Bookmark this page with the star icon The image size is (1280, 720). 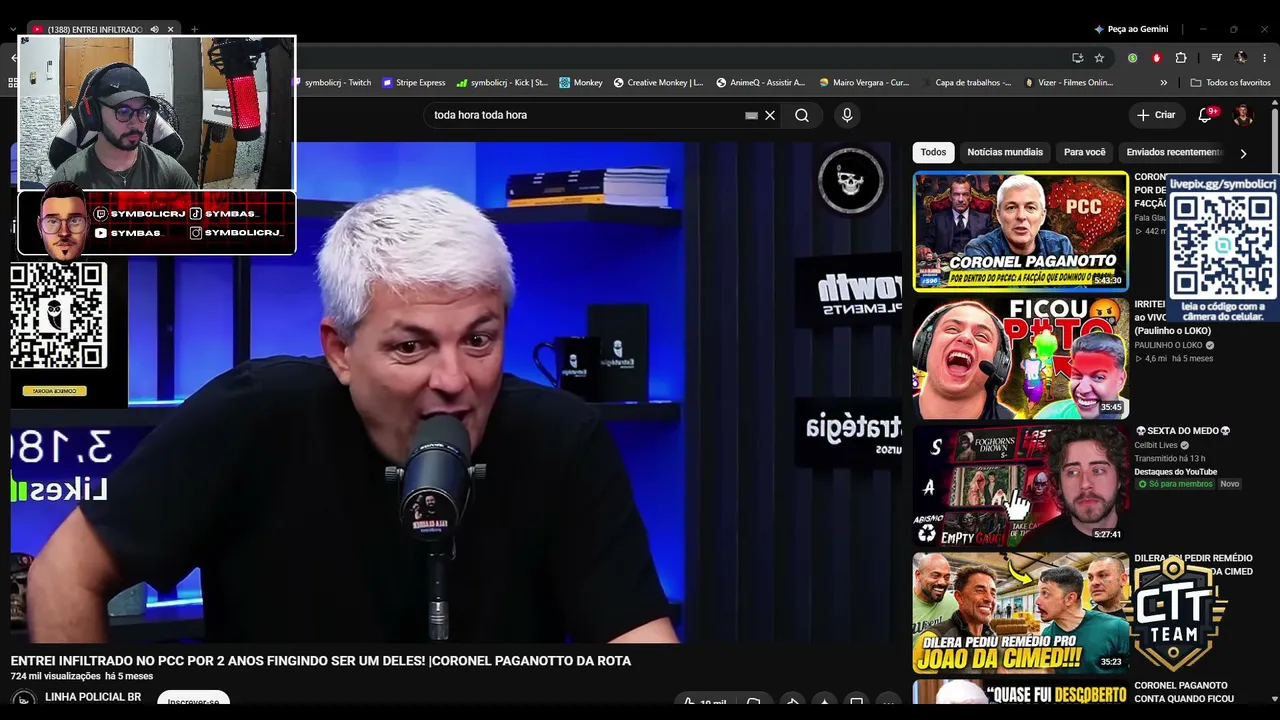pos(1099,58)
